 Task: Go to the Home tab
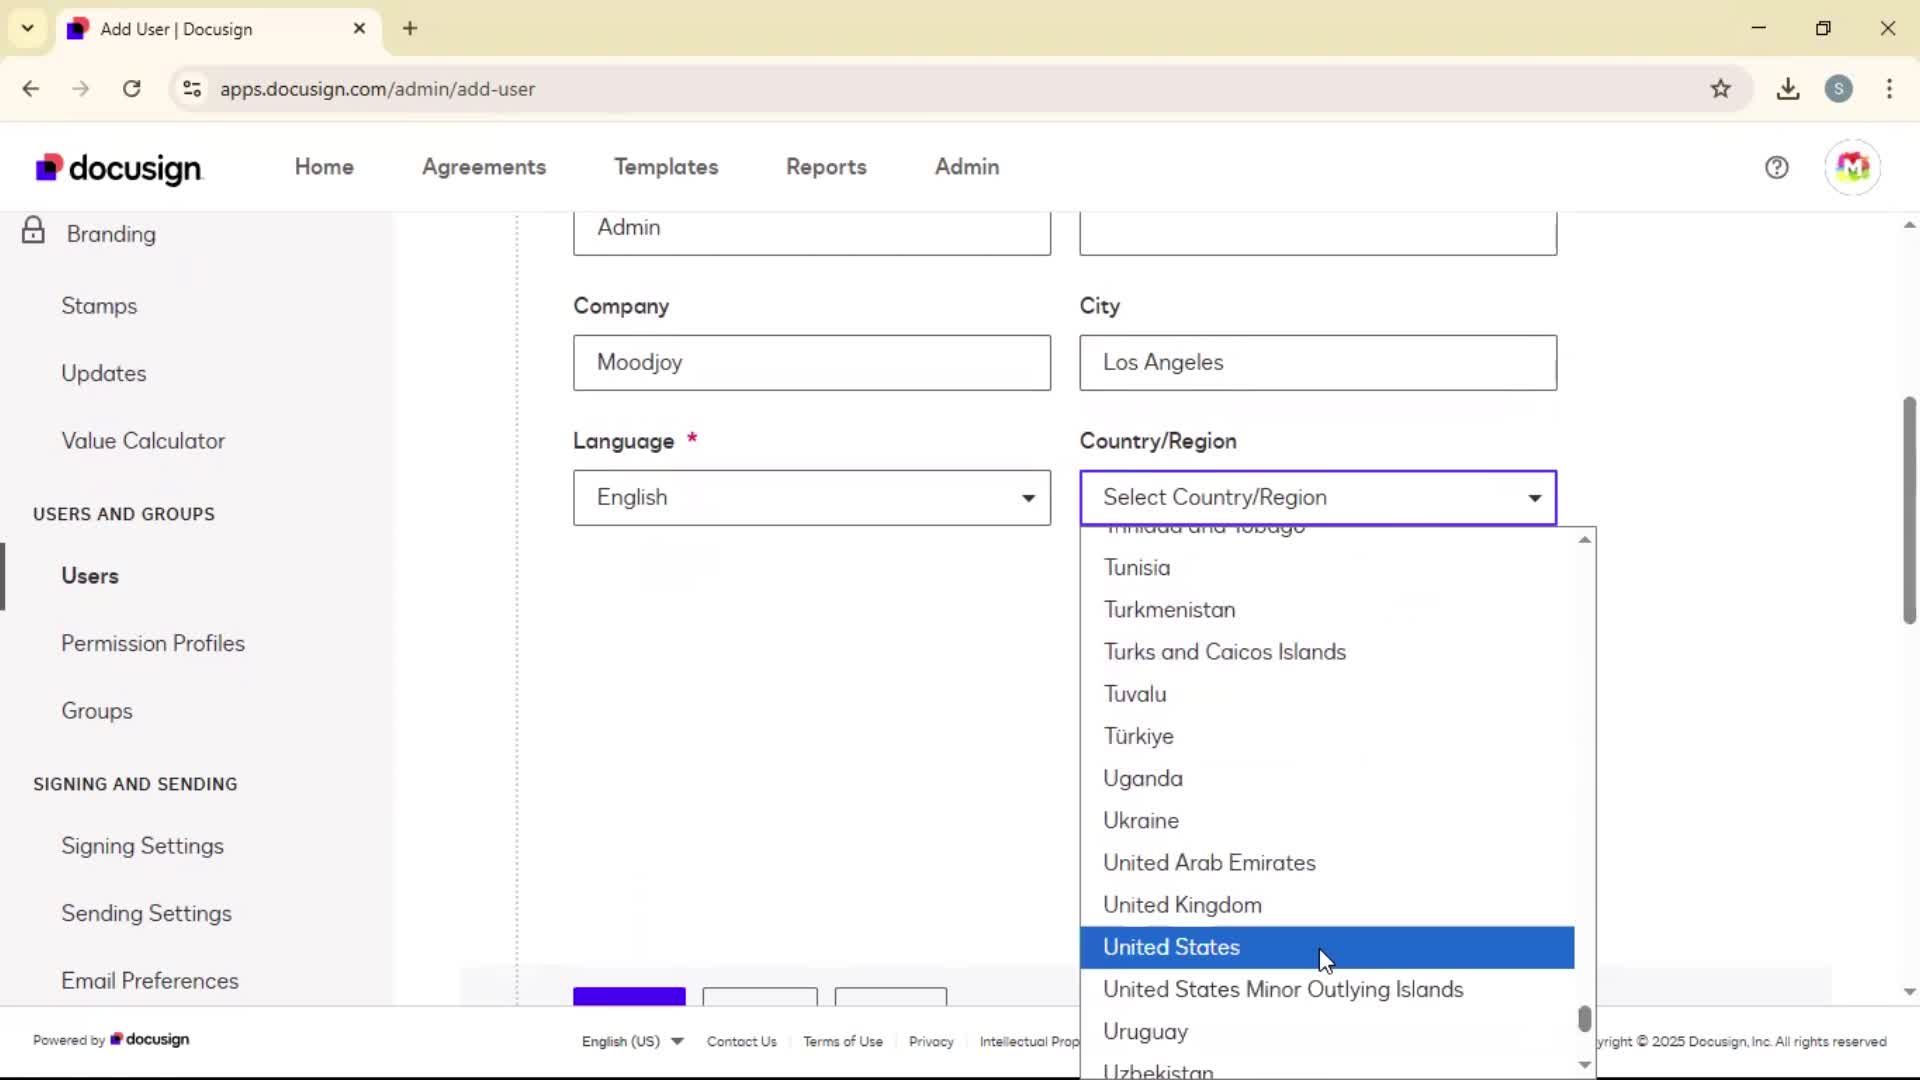click(324, 167)
